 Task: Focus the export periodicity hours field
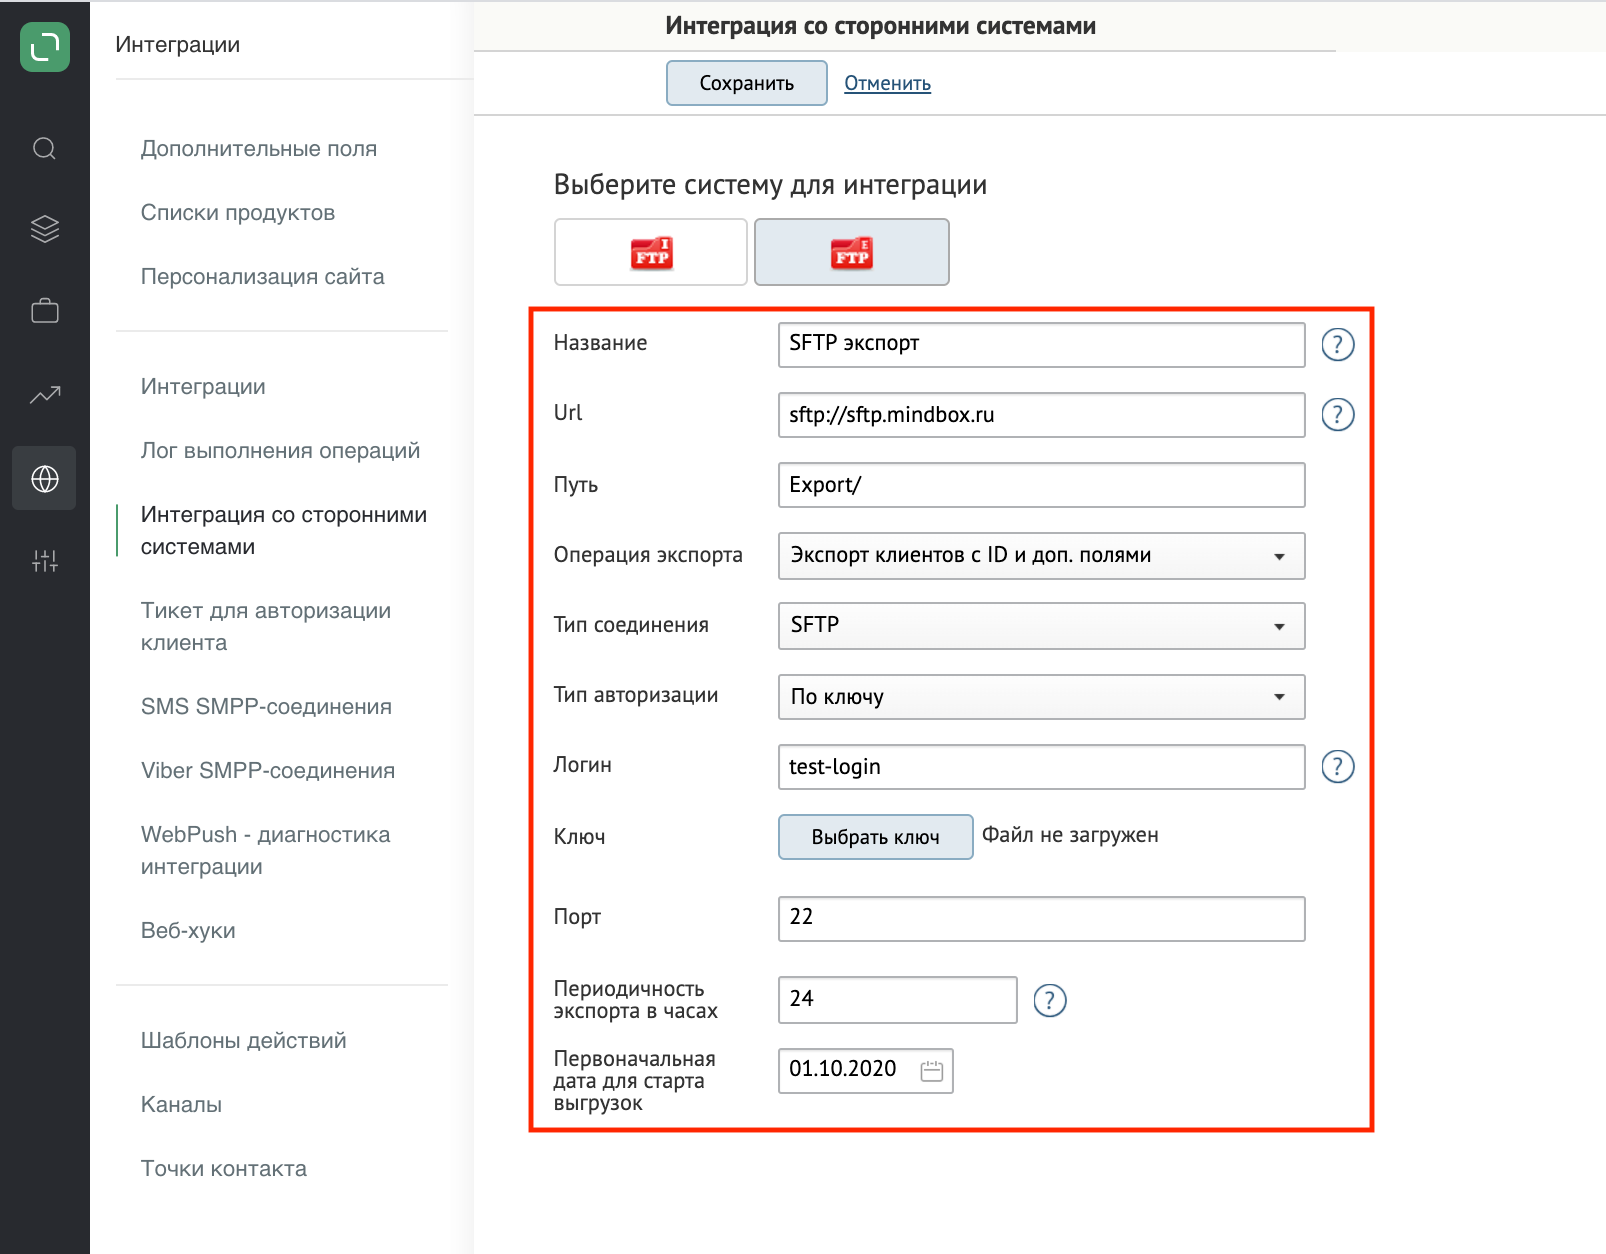point(897,1000)
